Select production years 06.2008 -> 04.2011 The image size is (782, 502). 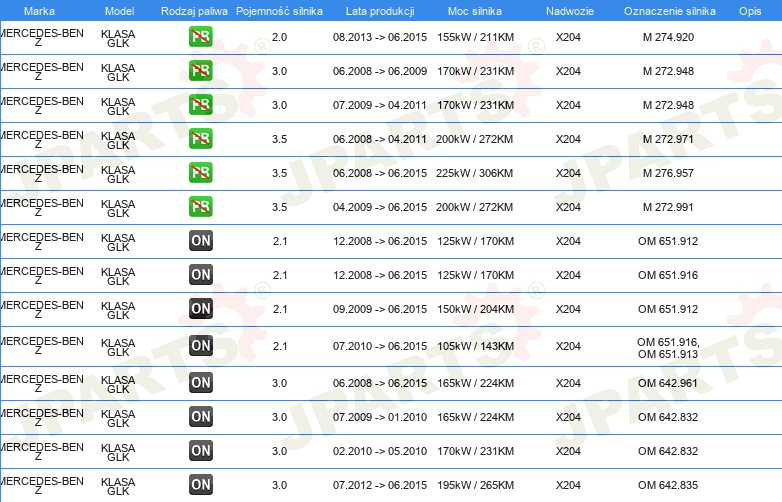pyautogui.click(x=380, y=139)
